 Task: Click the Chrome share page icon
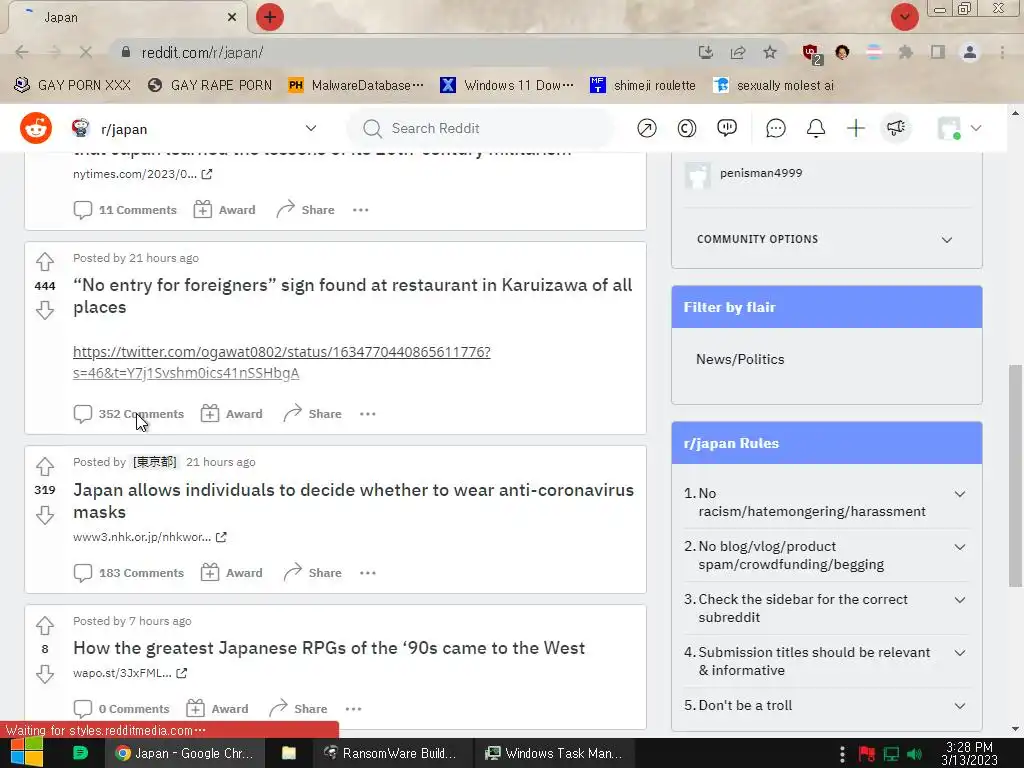point(738,52)
